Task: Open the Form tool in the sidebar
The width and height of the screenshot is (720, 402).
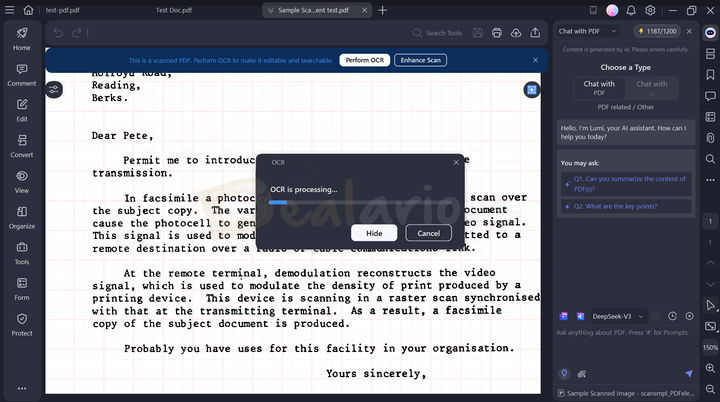Action: click(x=22, y=289)
